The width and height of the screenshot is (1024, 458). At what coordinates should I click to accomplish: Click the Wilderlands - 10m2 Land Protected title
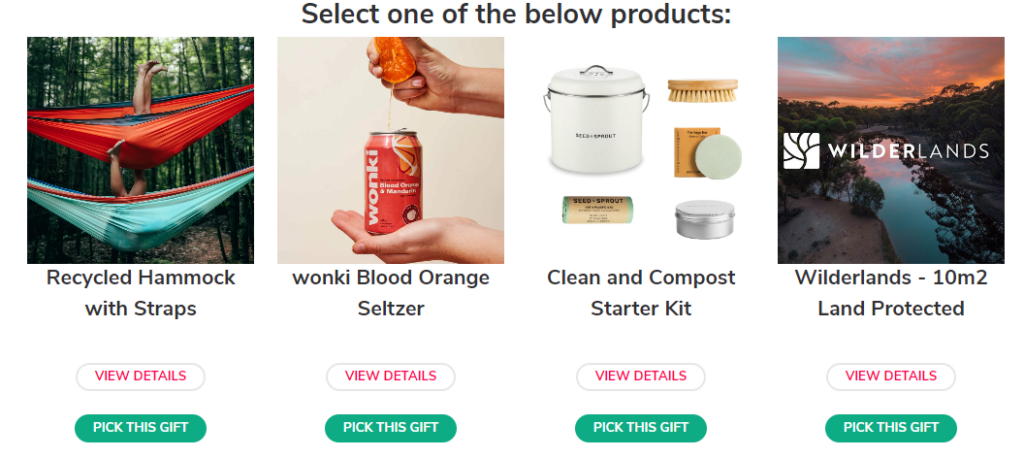point(891,293)
